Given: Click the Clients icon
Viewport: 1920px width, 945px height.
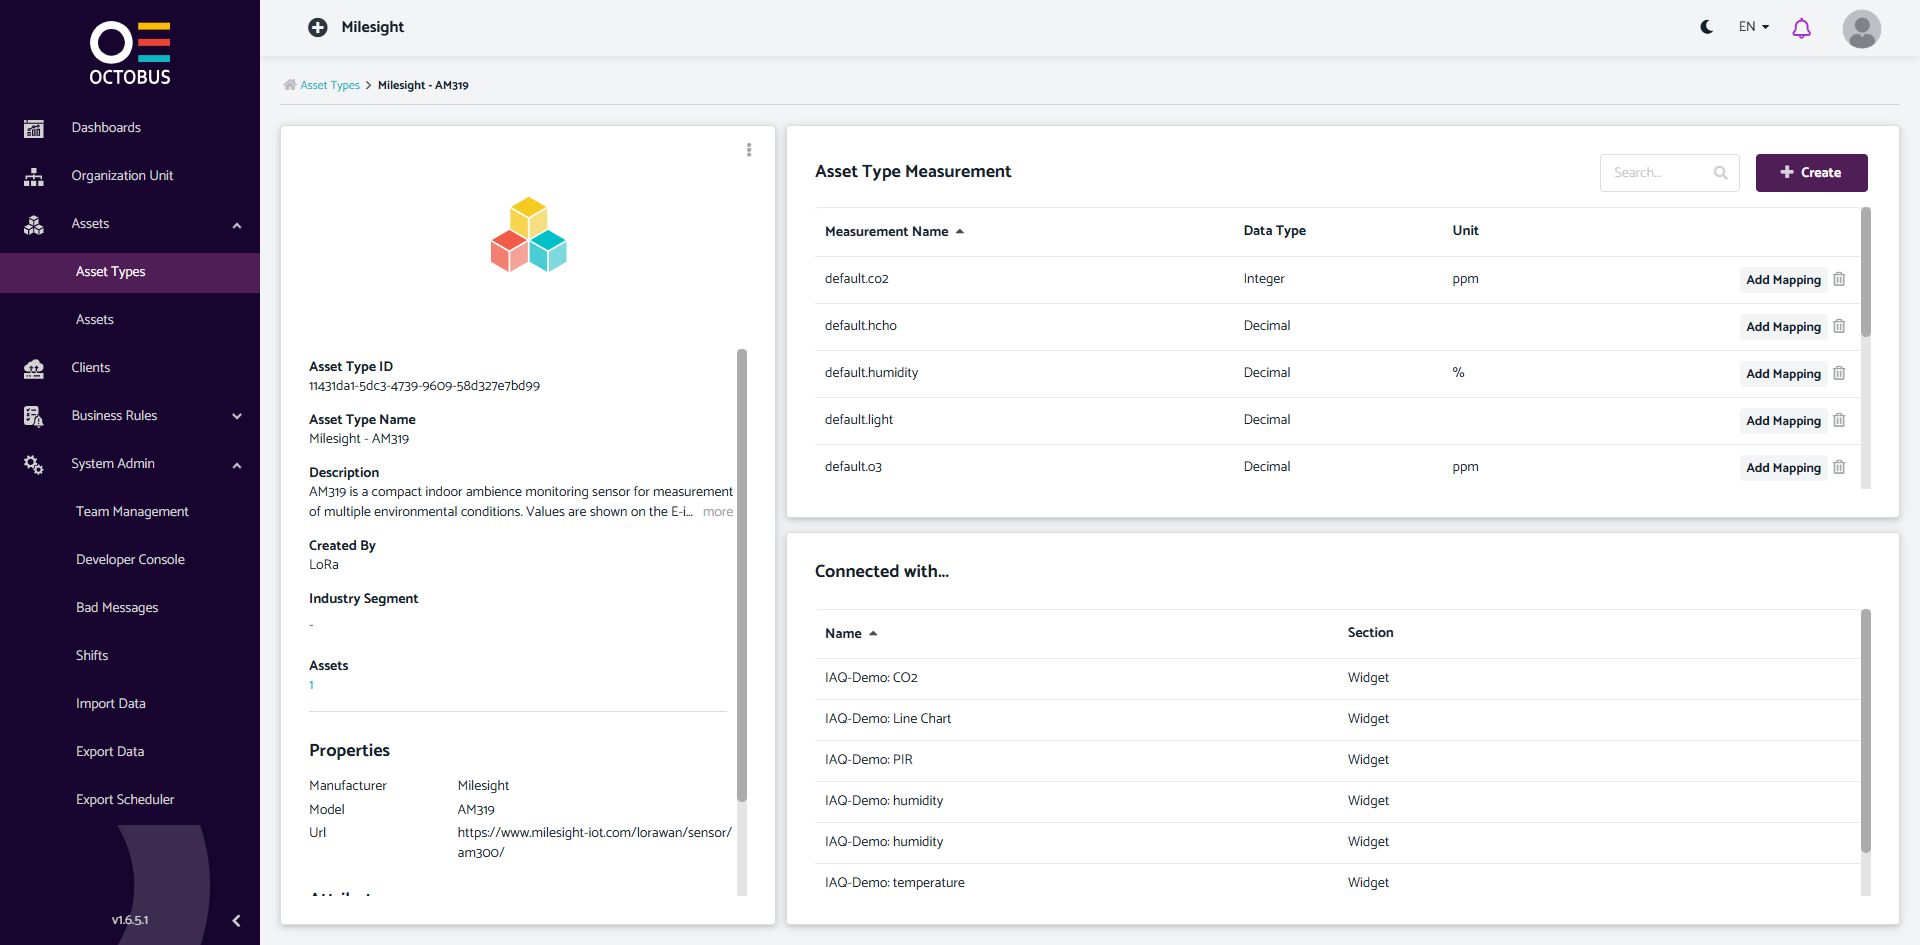Looking at the screenshot, I should (x=34, y=368).
